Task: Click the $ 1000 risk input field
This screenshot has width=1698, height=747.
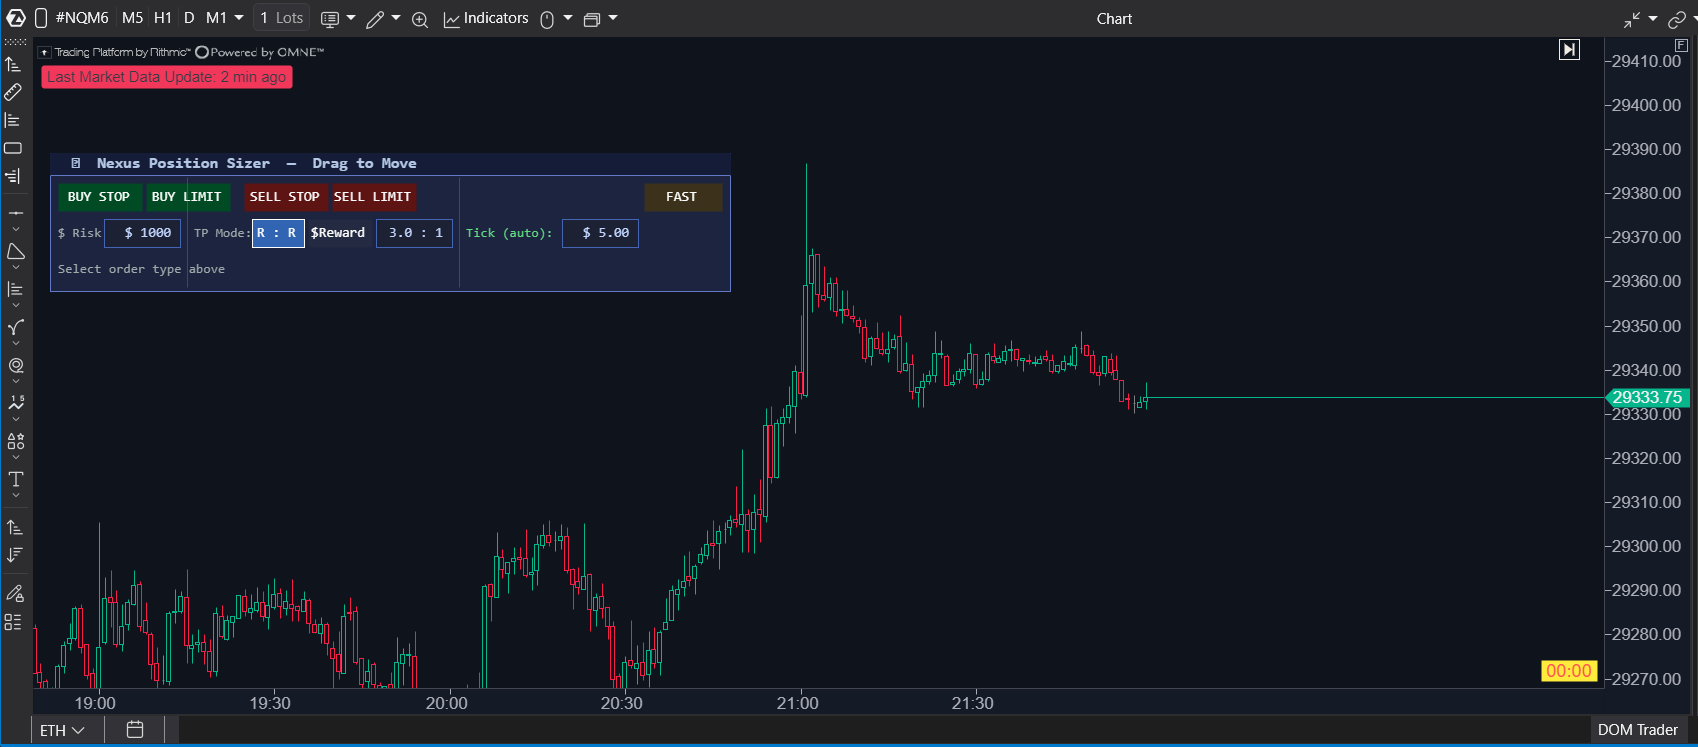Action: pyautogui.click(x=143, y=233)
